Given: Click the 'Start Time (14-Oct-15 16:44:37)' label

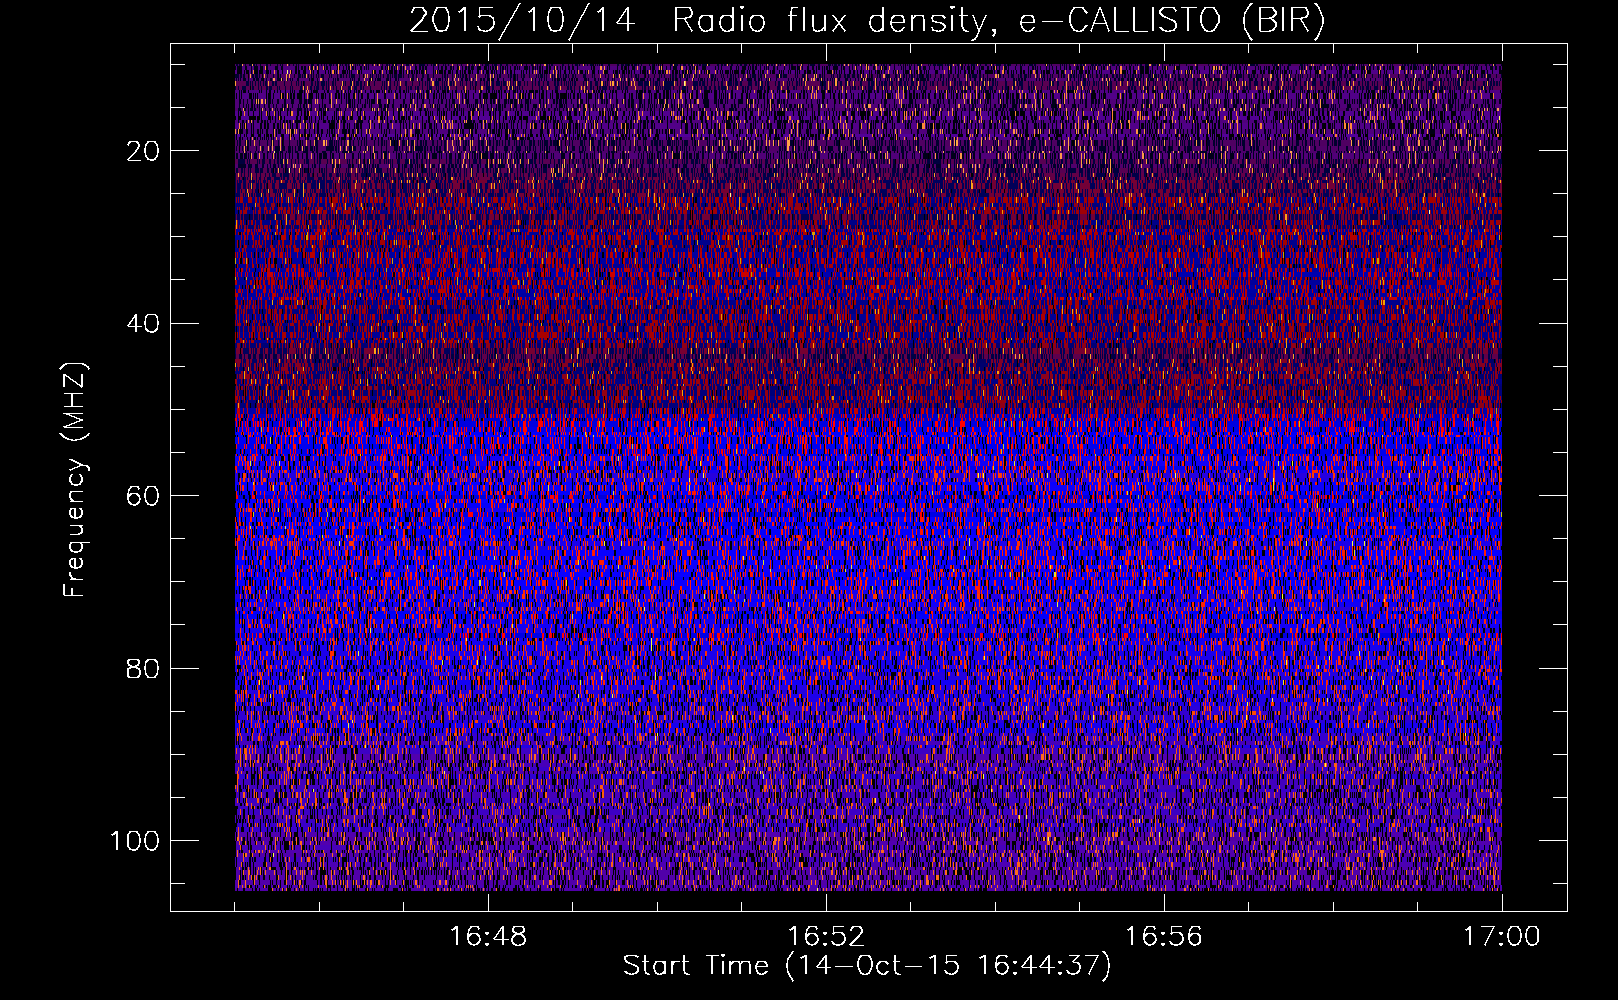Looking at the screenshot, I should (x=867, y=966).
